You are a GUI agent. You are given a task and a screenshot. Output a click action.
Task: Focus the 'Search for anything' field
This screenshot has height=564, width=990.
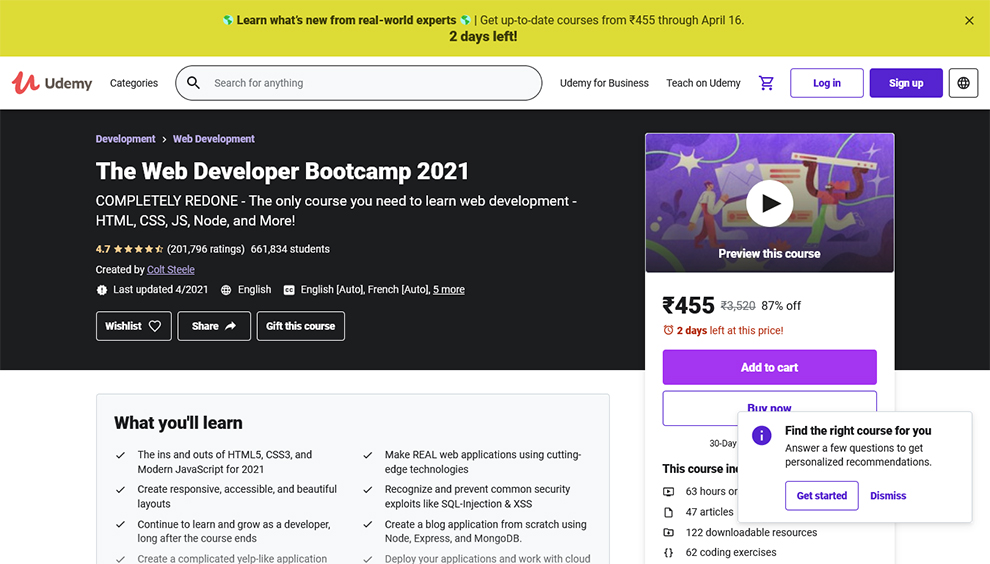point(359,83)
